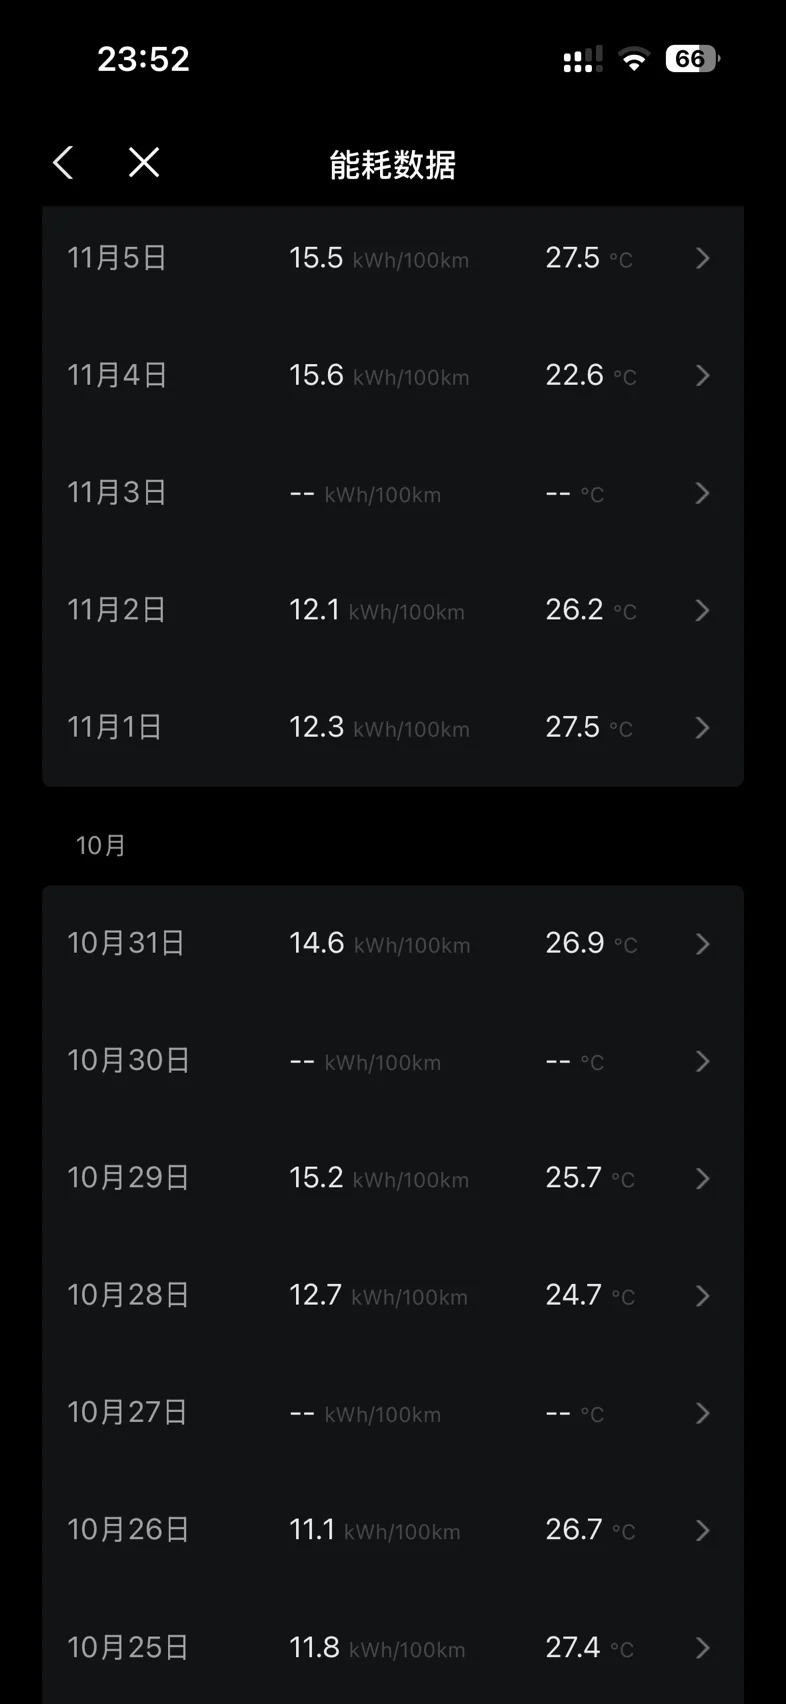Expand 11月5日 entry chevron

[702, 259]
